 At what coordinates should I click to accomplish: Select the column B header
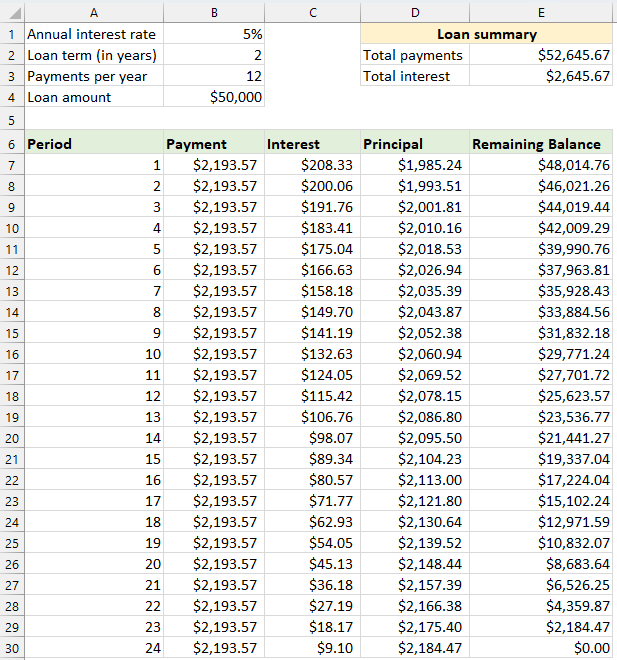[214, 12]
